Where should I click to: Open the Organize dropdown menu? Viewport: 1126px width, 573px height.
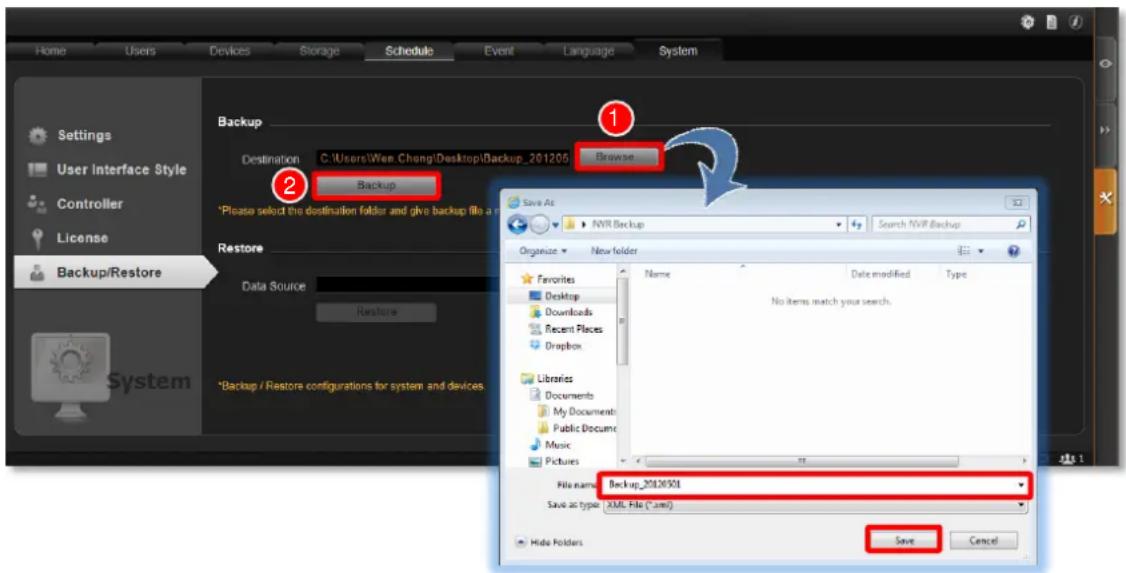(543, 251)
